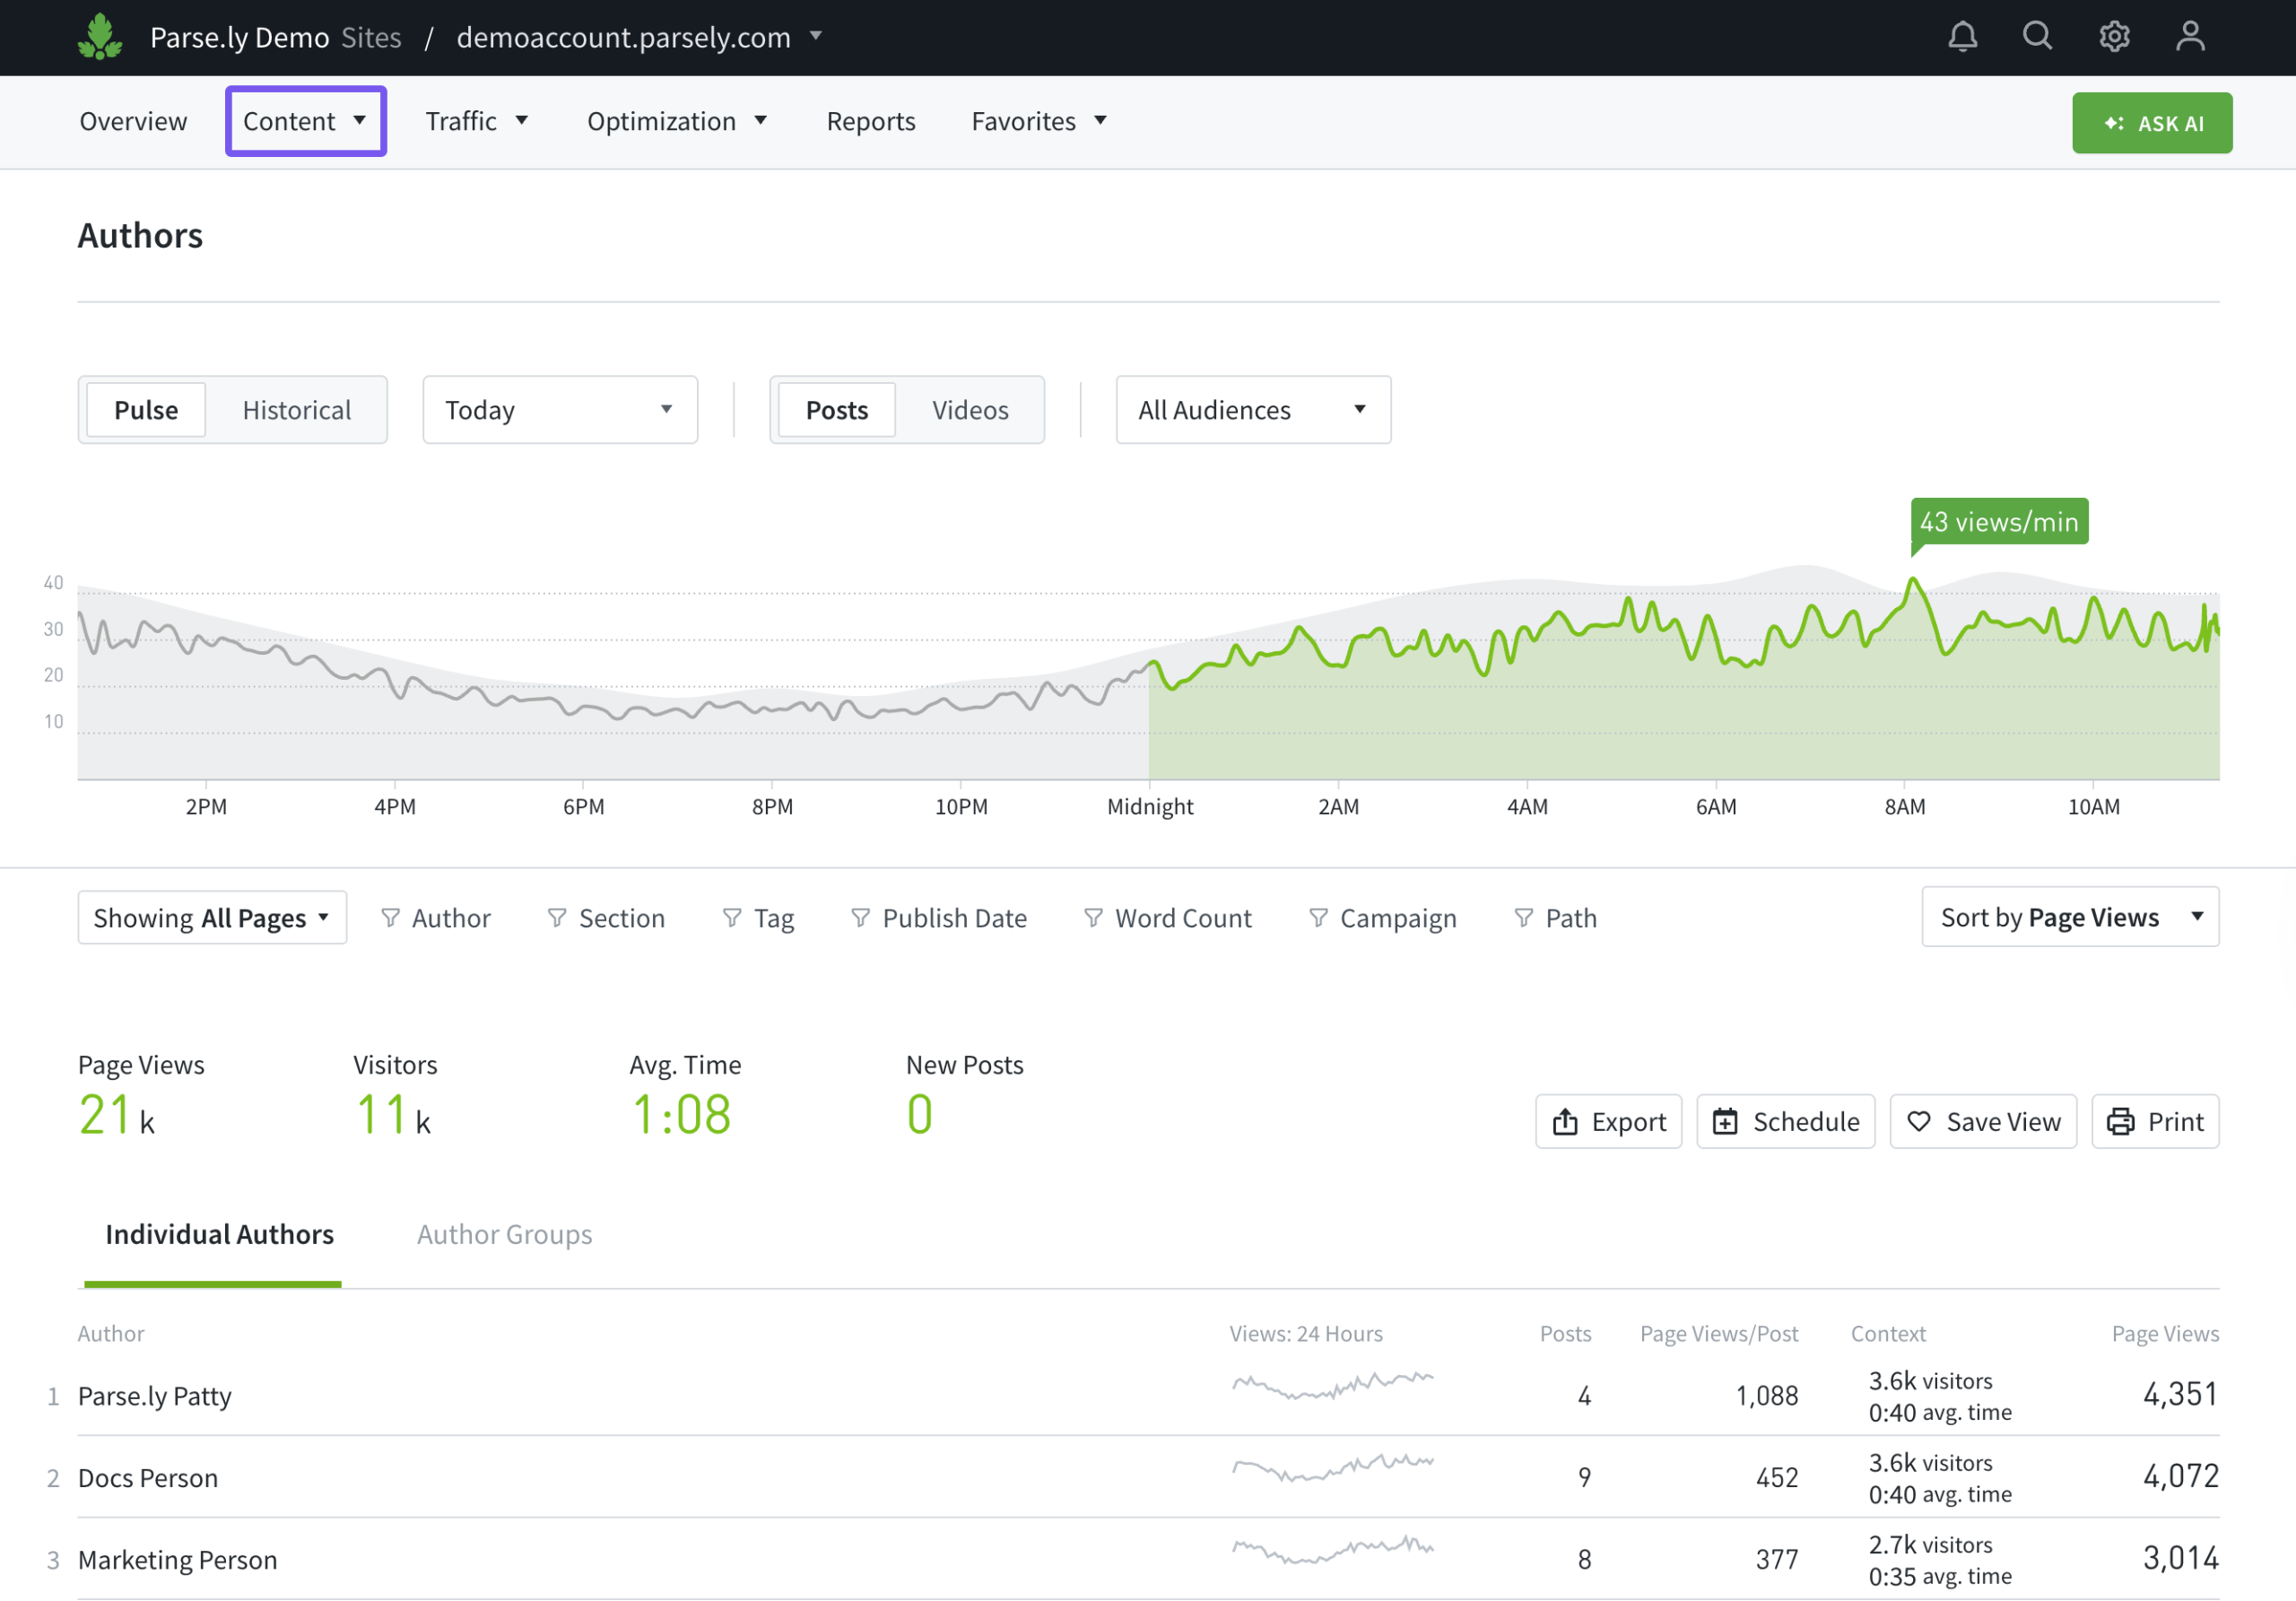The image size is (2296, 1601).
Task: Save View using the heart icon
Action: click(x=1982, y=1121)
